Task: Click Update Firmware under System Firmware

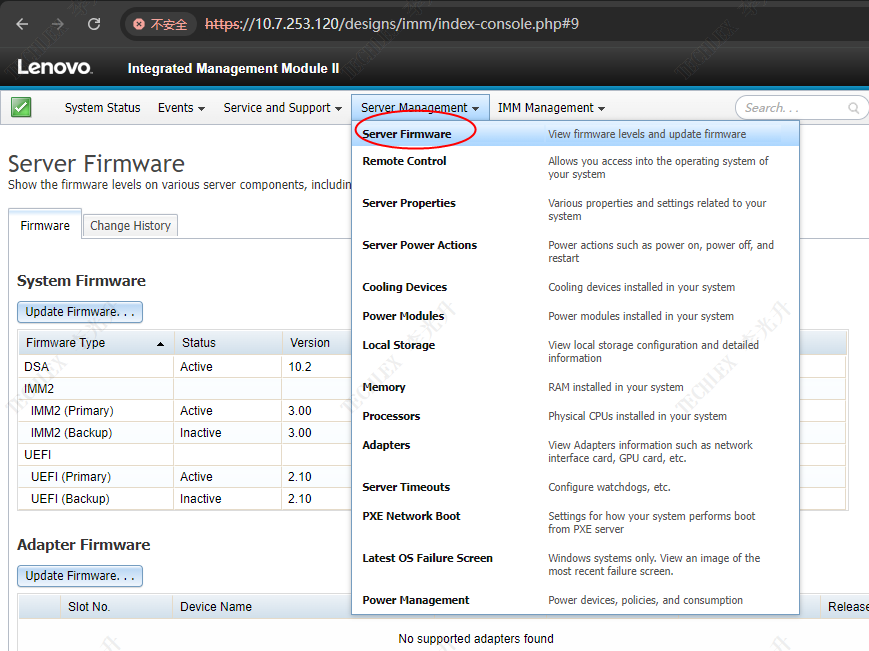Action: [x=80, y=312]
